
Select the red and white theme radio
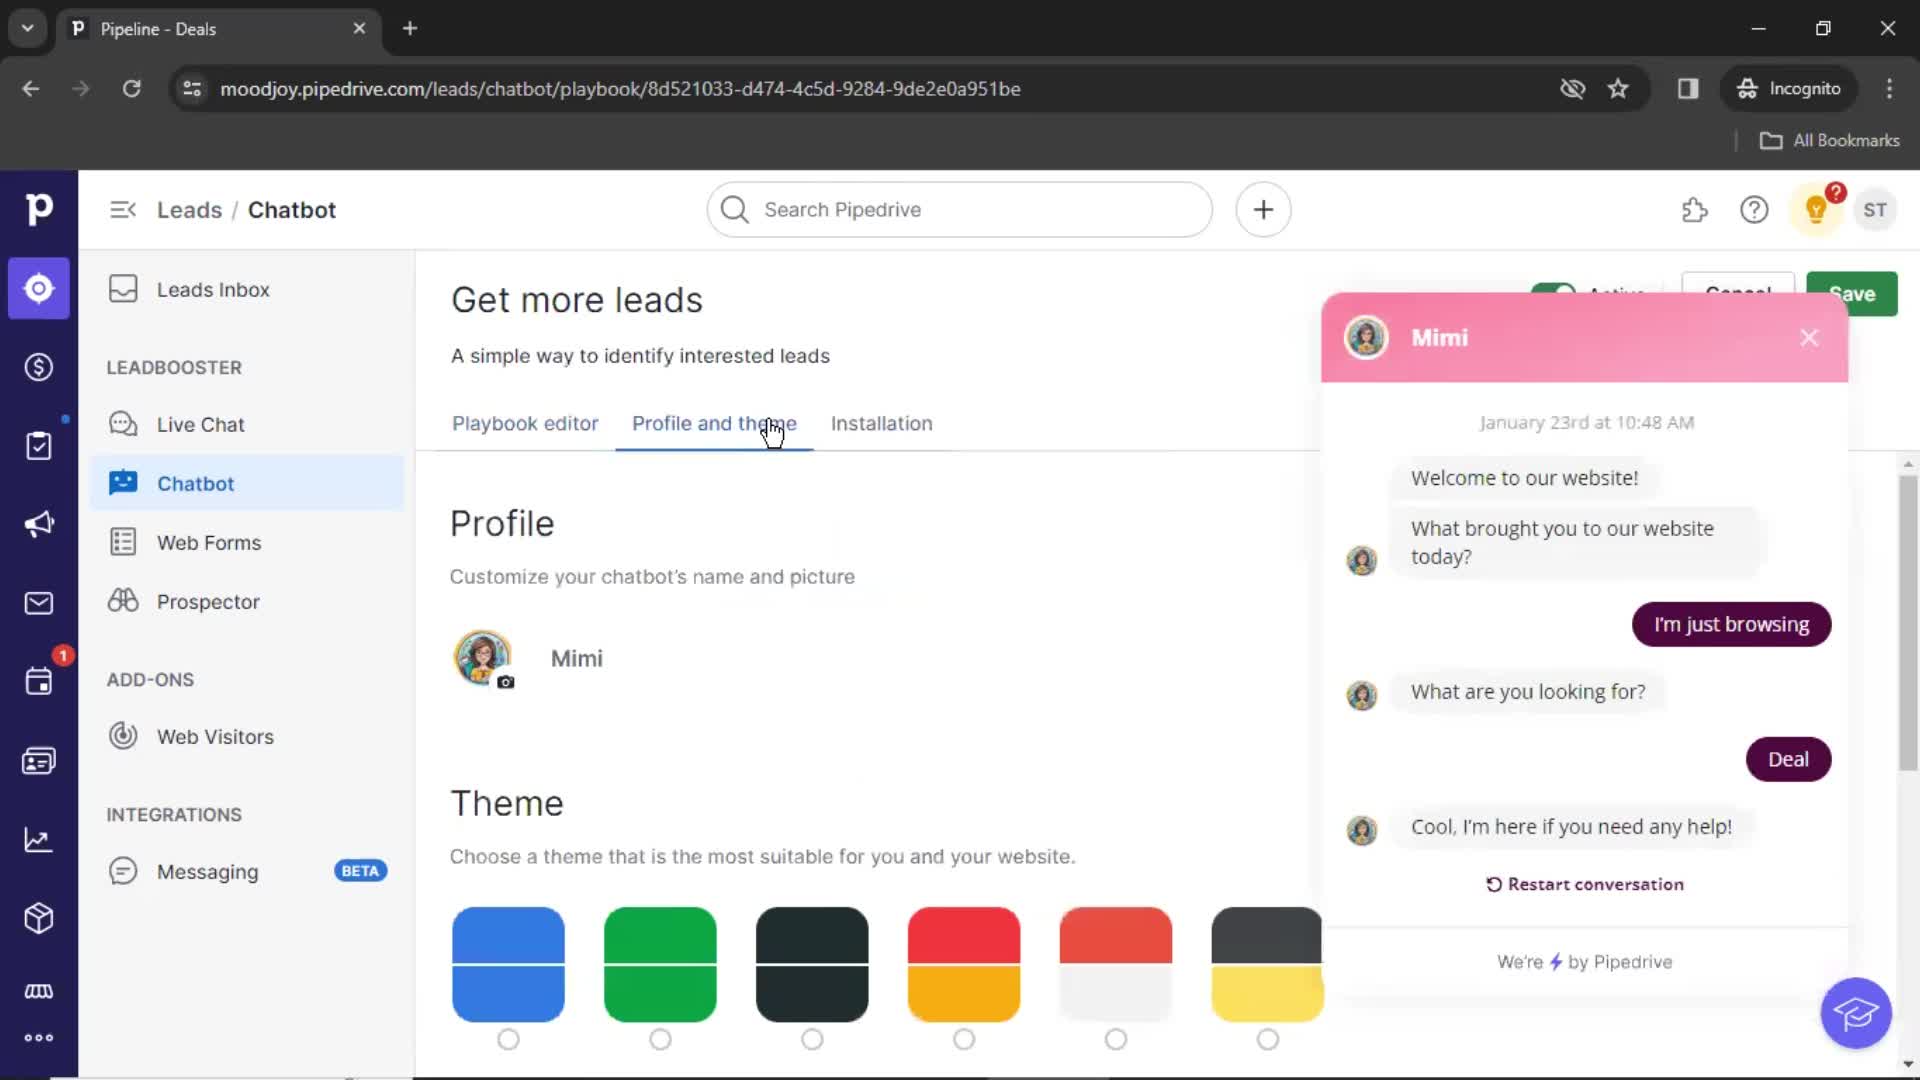tap(1116, 1040)
